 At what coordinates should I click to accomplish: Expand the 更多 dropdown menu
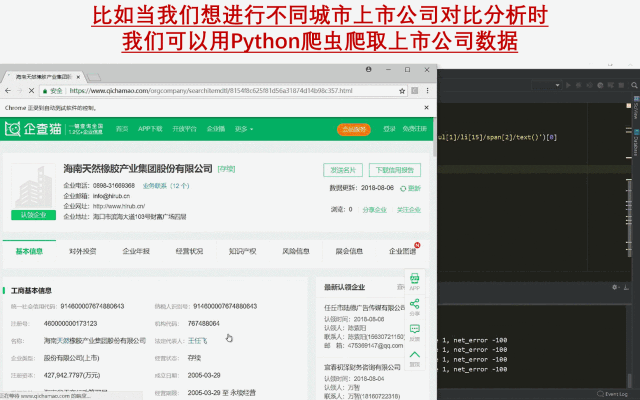(x=244, y=129)
